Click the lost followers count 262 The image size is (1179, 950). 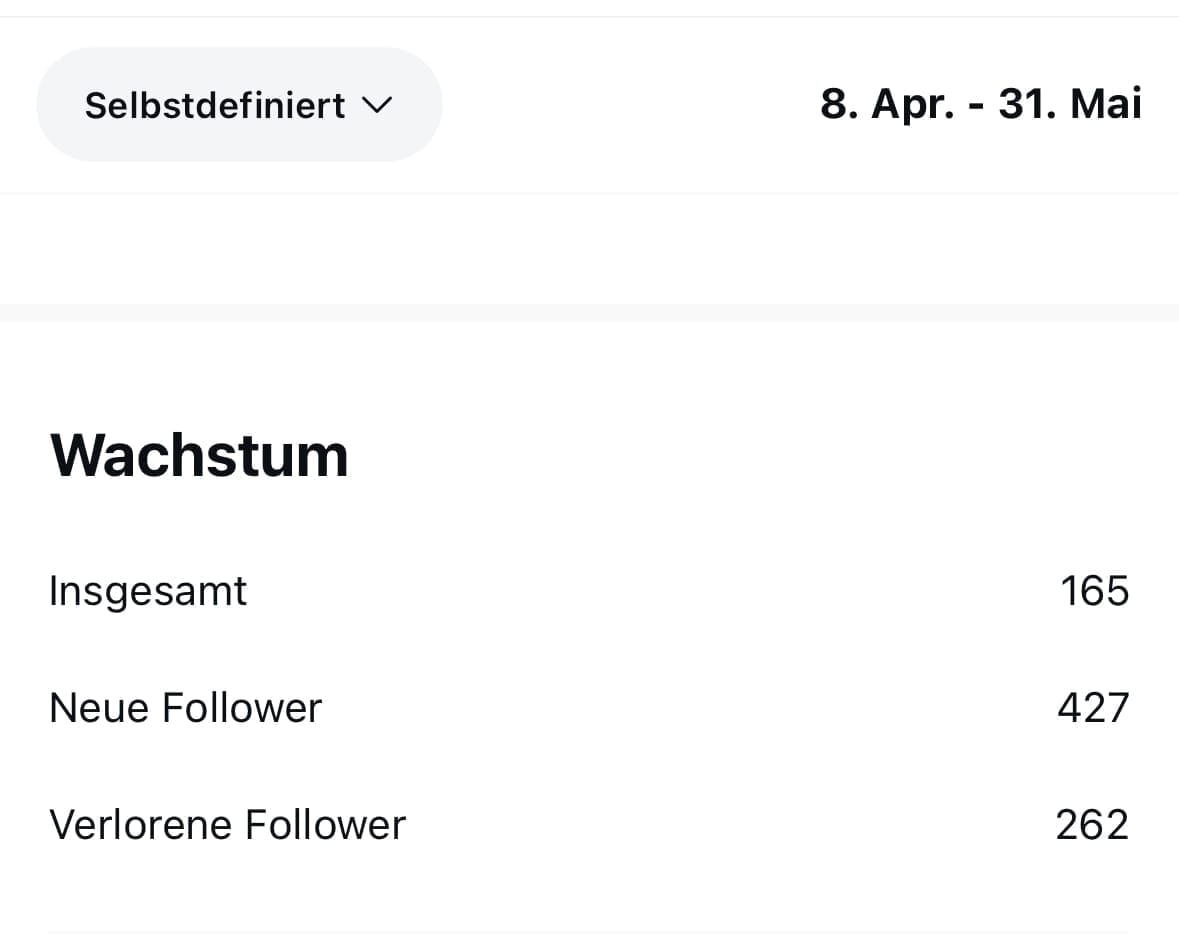pos(1092,825)
